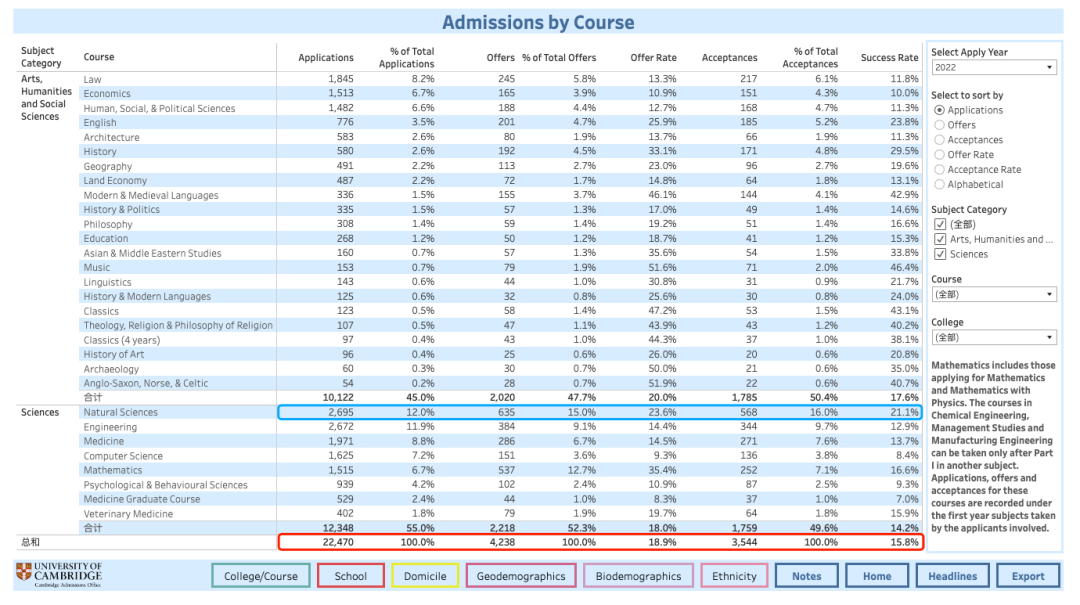Viewport: 1080px width, 605px height.
Task: Select Theology, Religion & Philosophy of Religion
Action: point(178,325)
